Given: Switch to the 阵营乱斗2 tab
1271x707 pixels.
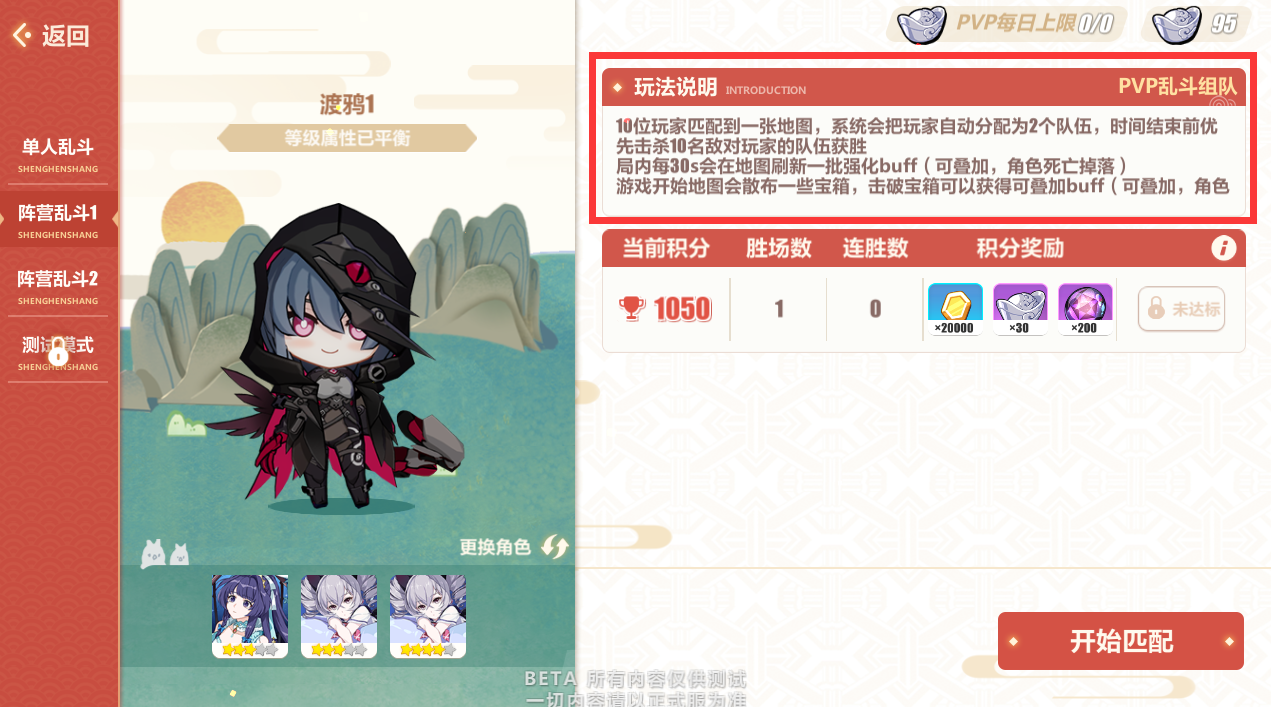Looking at the screenshot, I should (58, 286).
